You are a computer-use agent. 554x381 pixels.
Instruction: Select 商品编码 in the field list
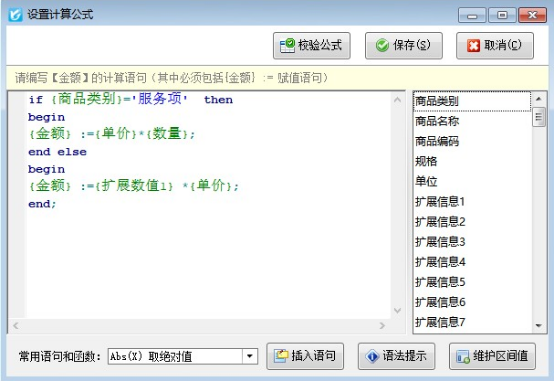click(x=472, y=141)
